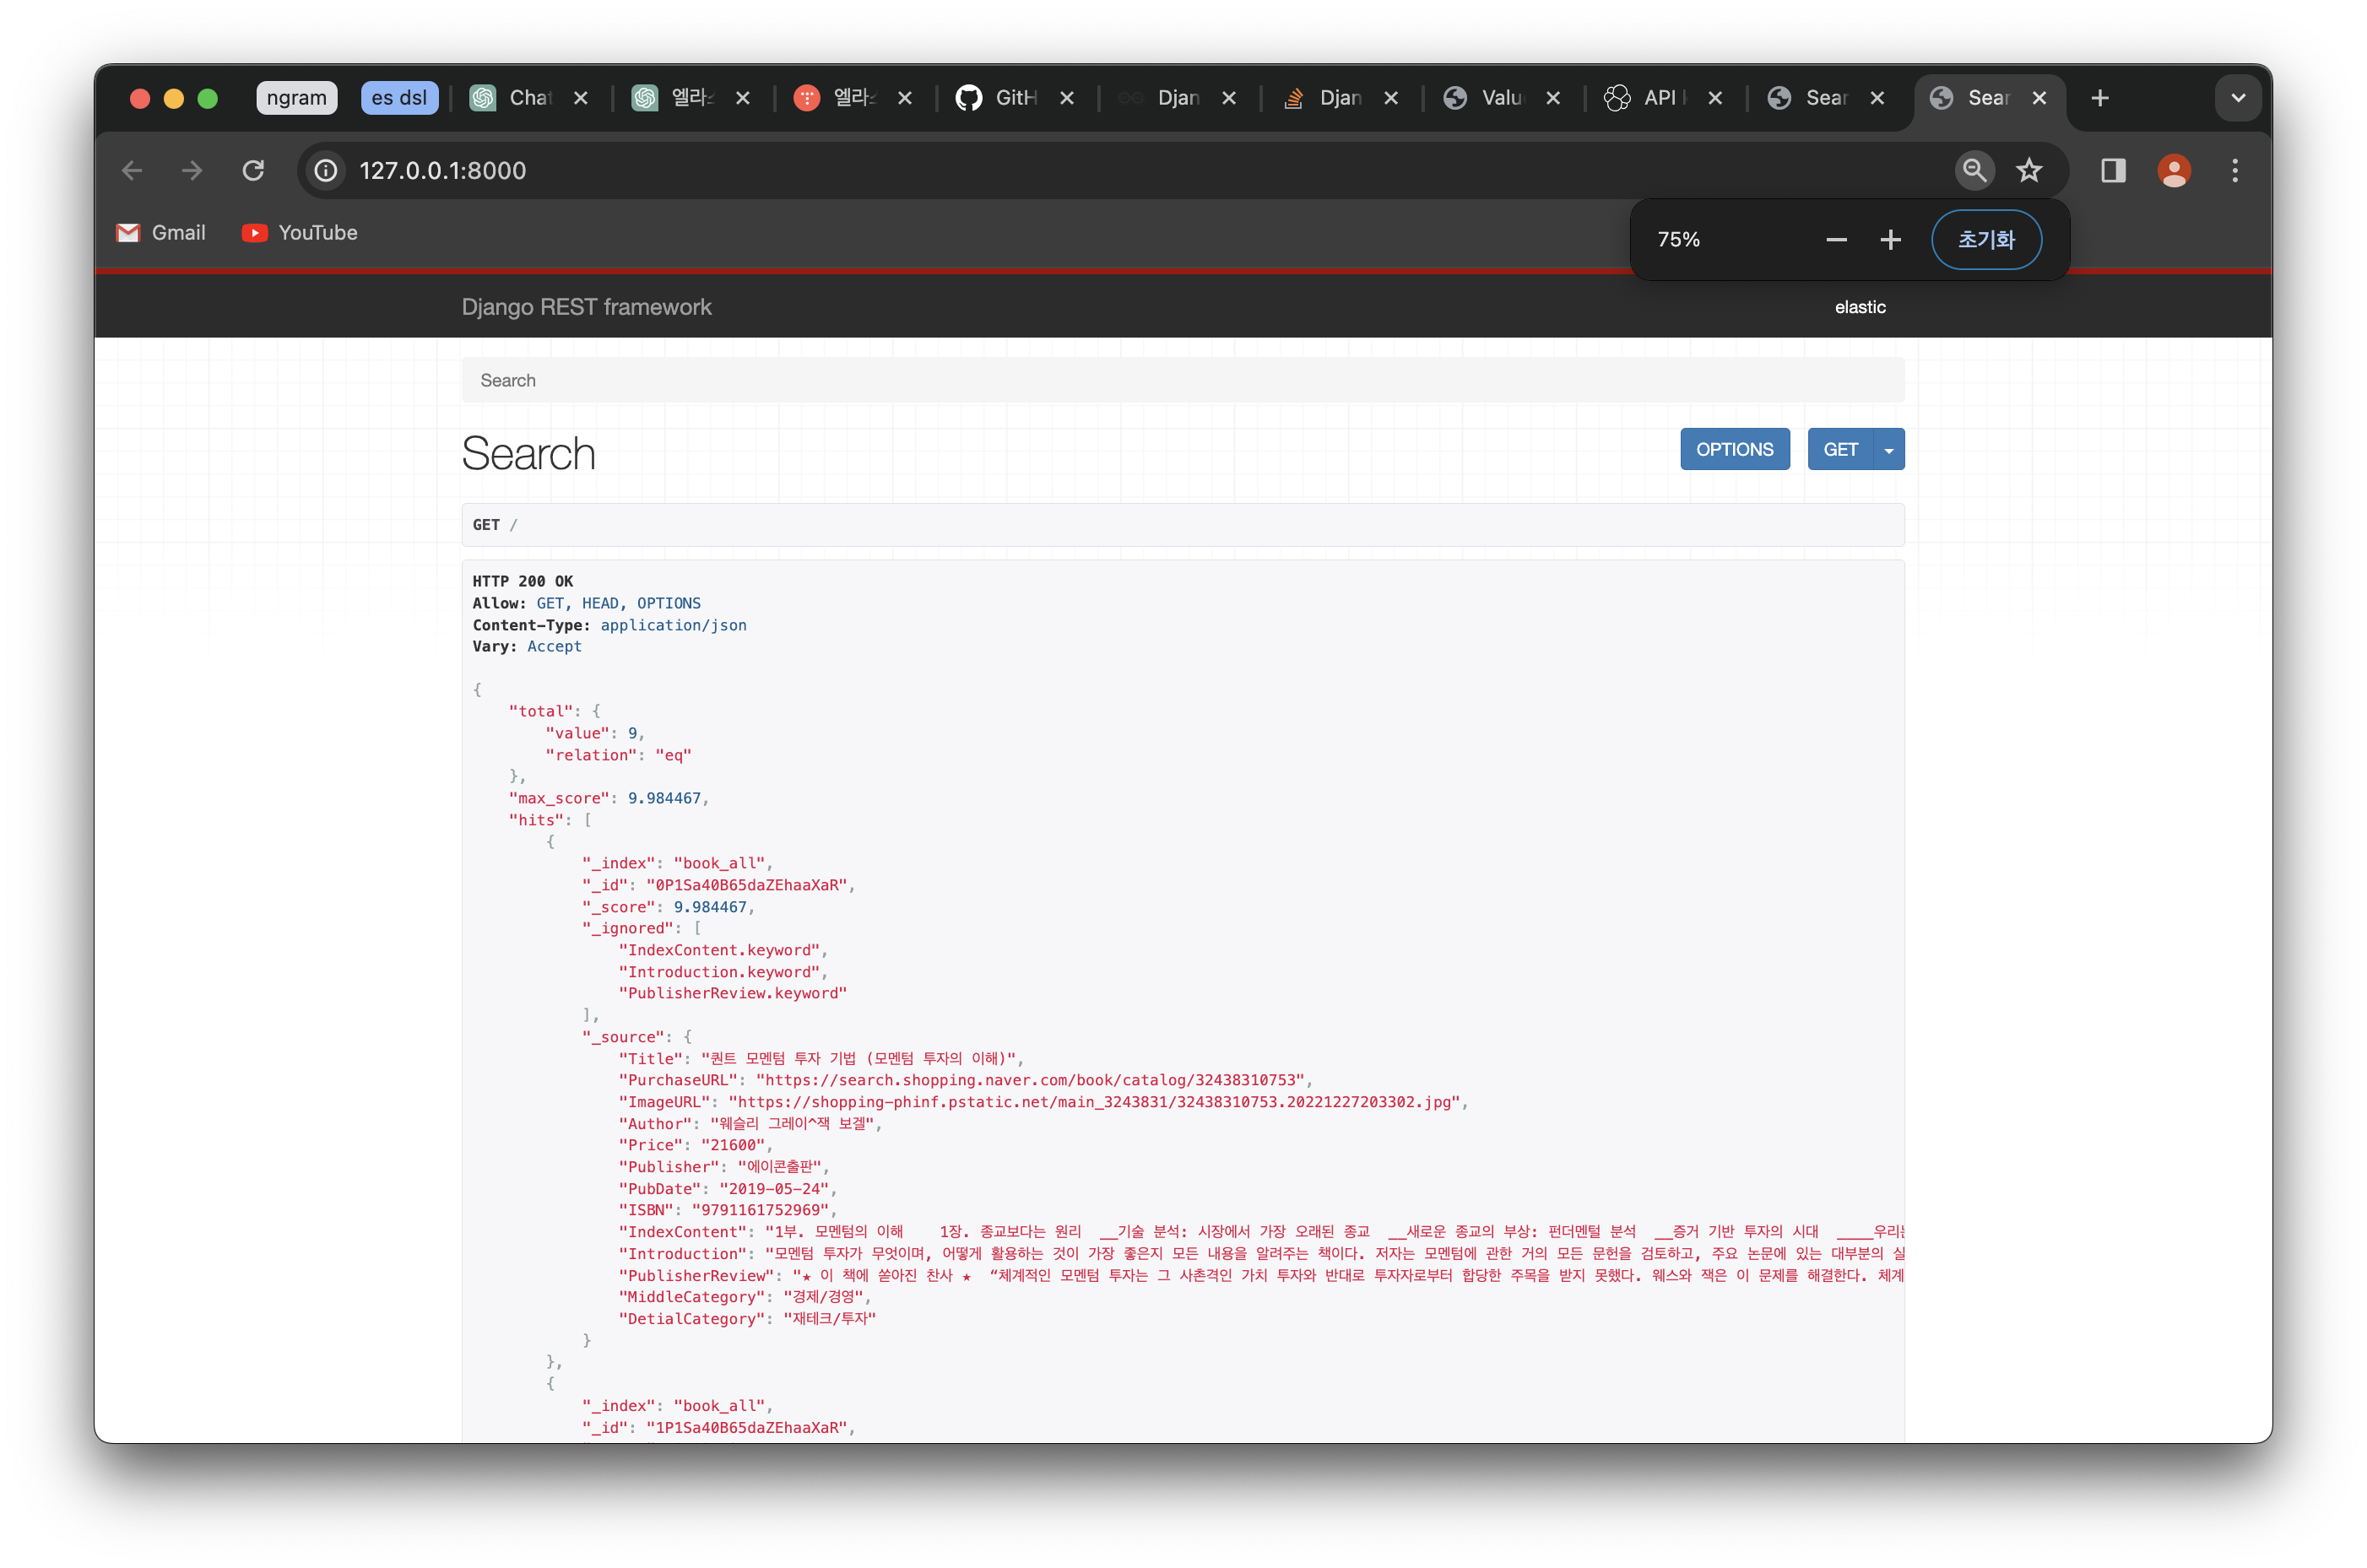
Task: Click the first "_id" value 0P1Sa40B65daZEhaaXaR
Action: point(747,885)
